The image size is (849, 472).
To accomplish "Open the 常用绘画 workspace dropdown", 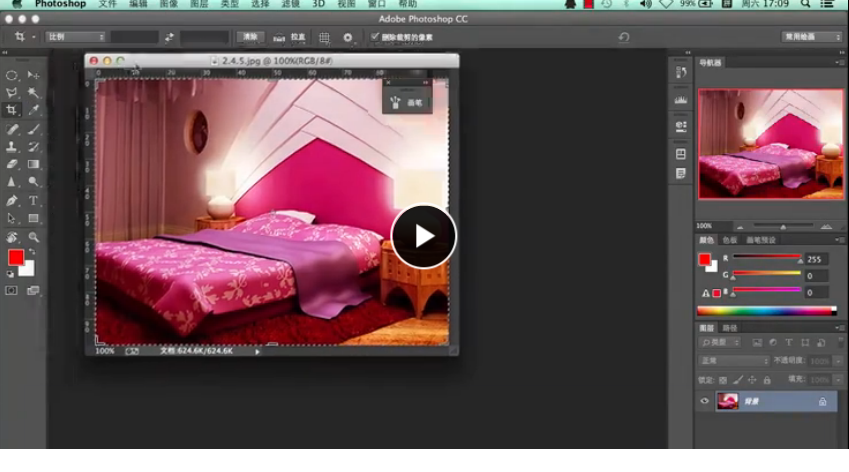I will click(x=811, y=36).
